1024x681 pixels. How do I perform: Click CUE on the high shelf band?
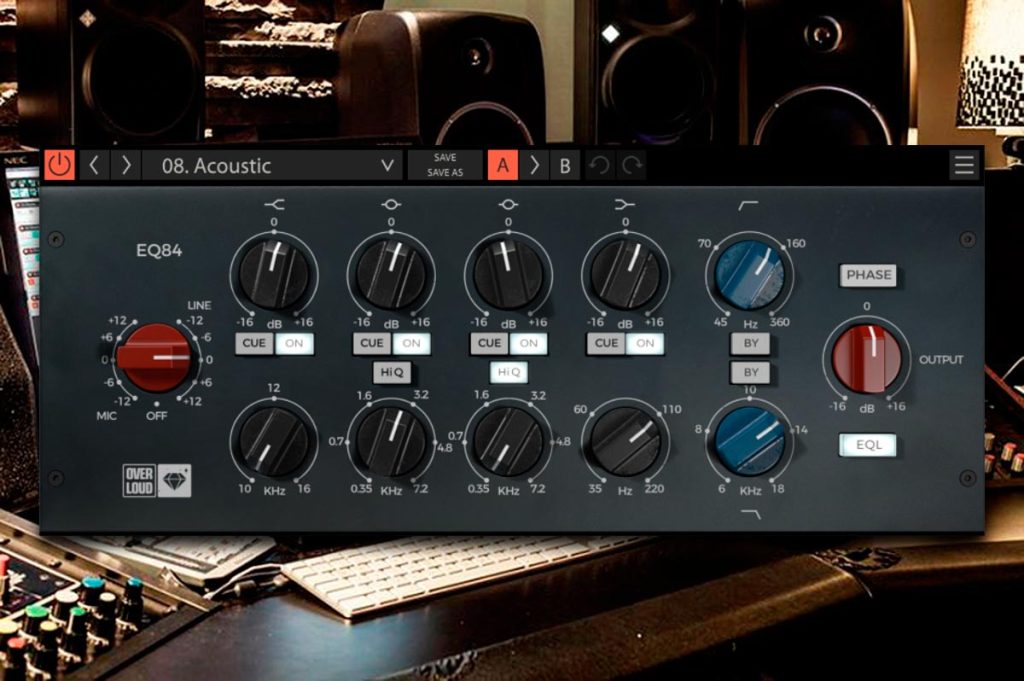click(254, 343)
